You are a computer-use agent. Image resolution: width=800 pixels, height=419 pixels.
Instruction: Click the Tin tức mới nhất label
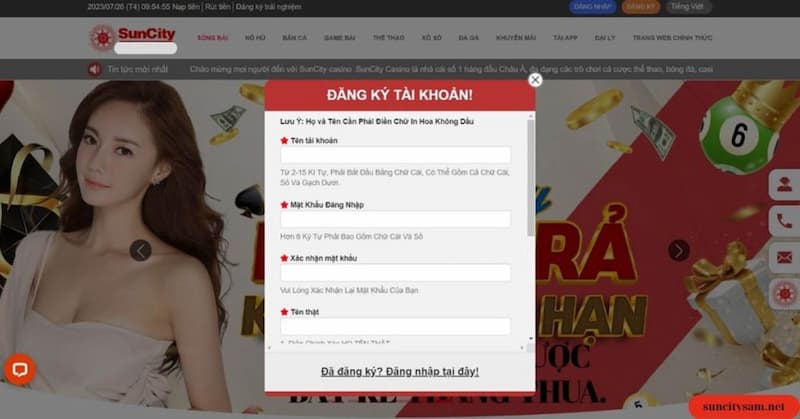[137, 69]
